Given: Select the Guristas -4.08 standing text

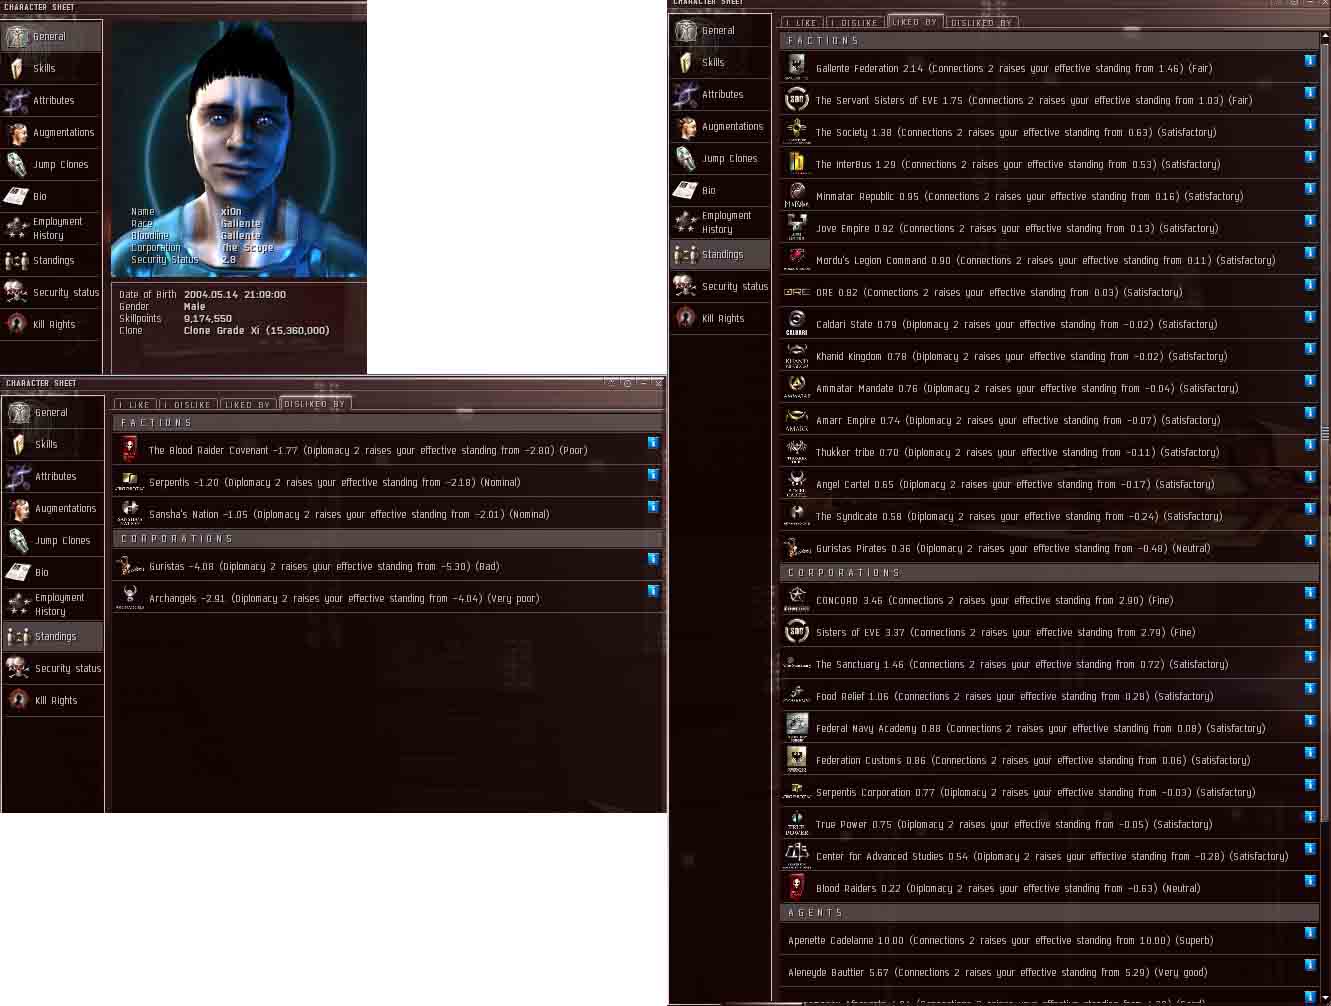Looking at the screenshot, I should click(x=324, y=566).
